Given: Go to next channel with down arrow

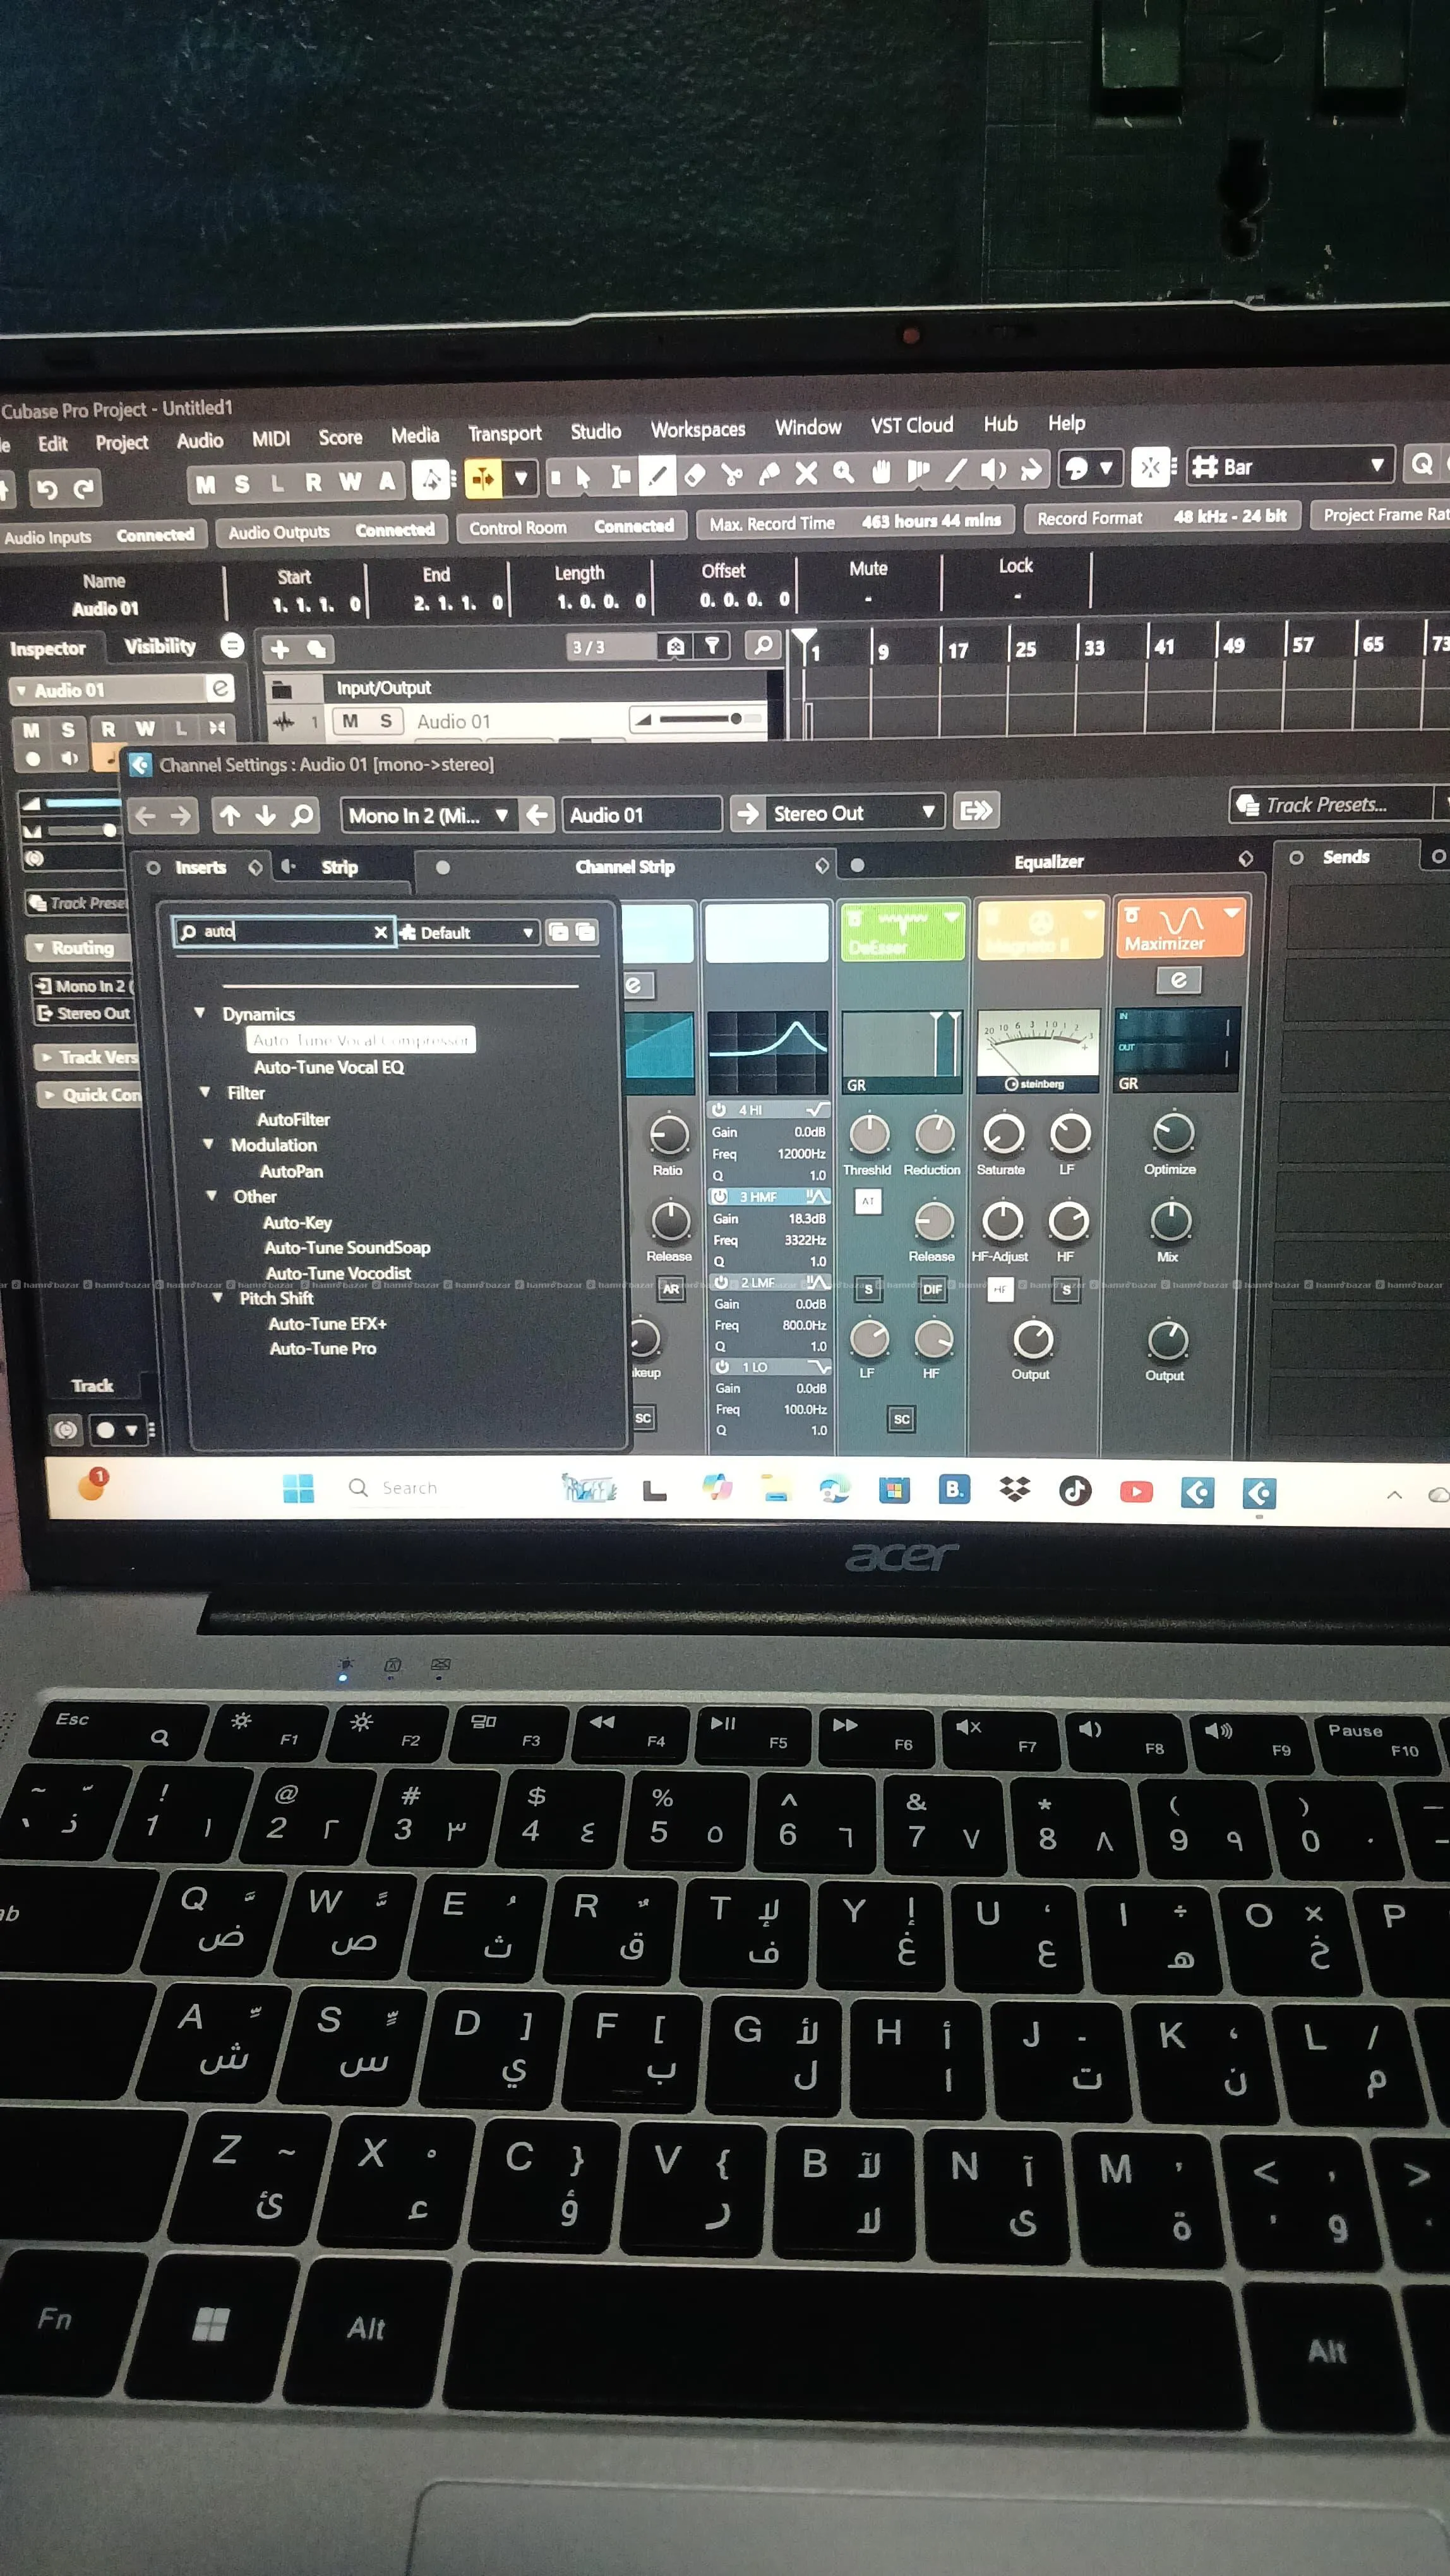Looking at the screenshot, I should [x=265, y=816].
